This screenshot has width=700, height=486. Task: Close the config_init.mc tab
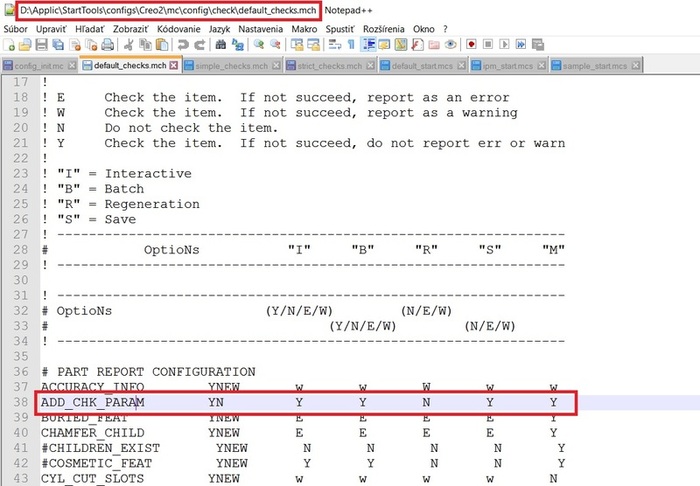(x=72, y=65)
